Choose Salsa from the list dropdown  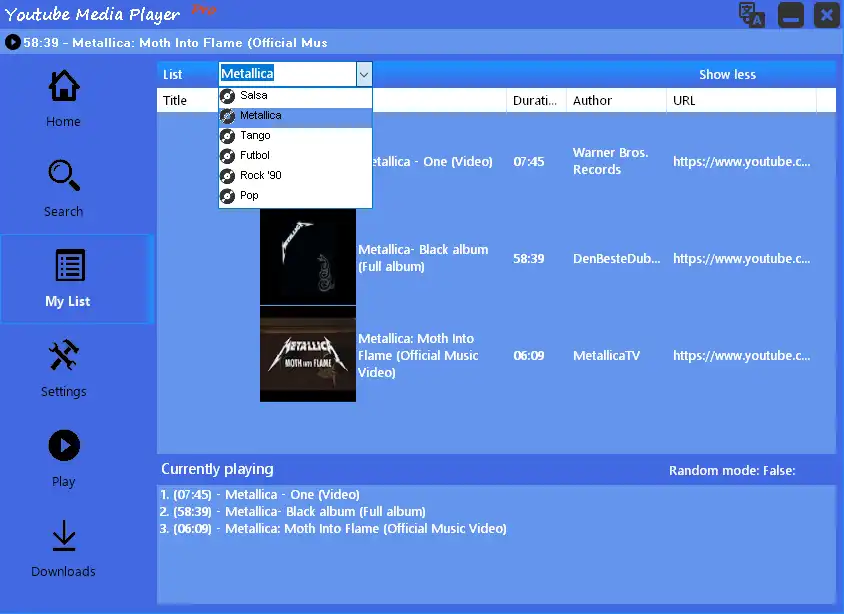[296, 96]
